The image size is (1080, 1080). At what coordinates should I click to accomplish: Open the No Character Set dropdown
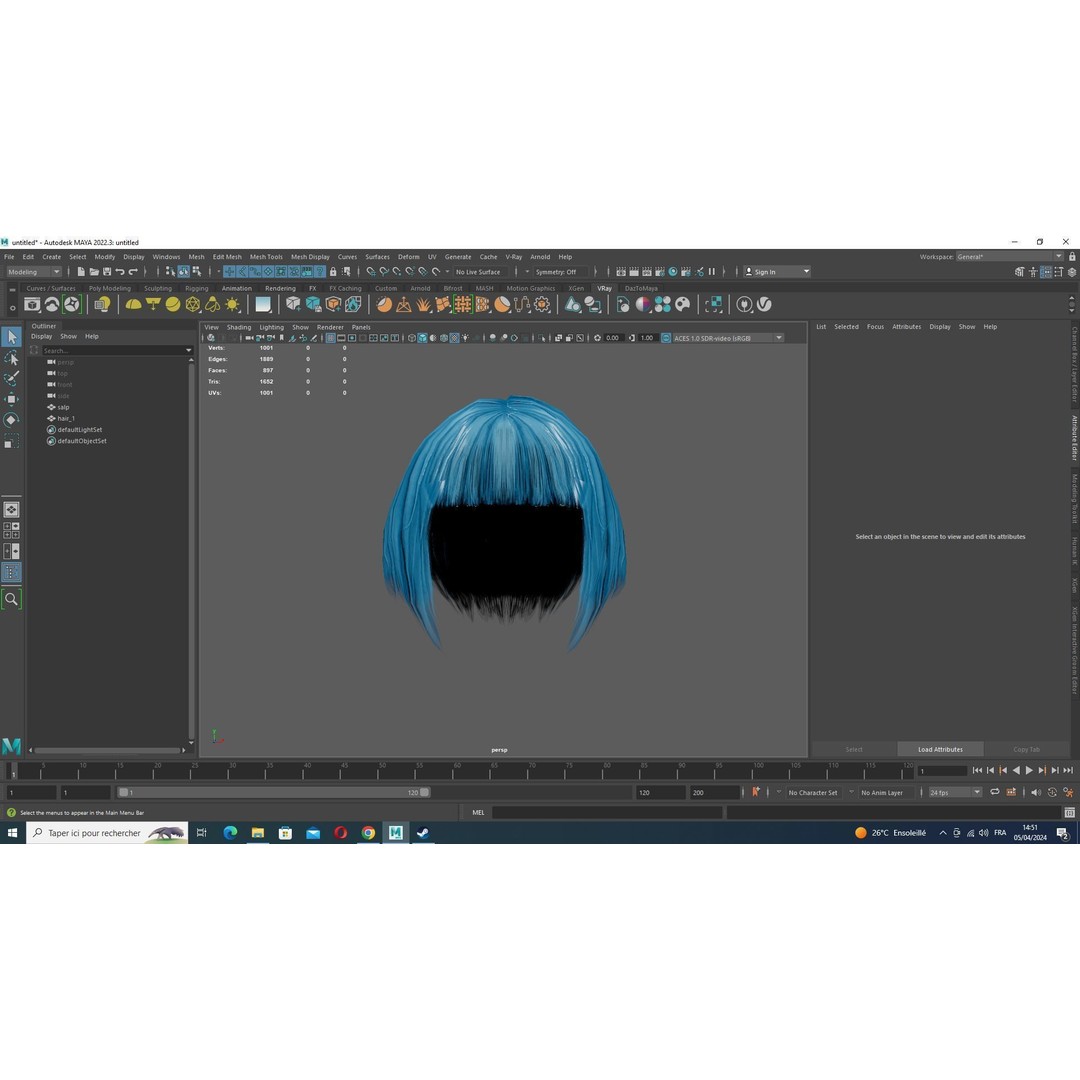point(813,793)
